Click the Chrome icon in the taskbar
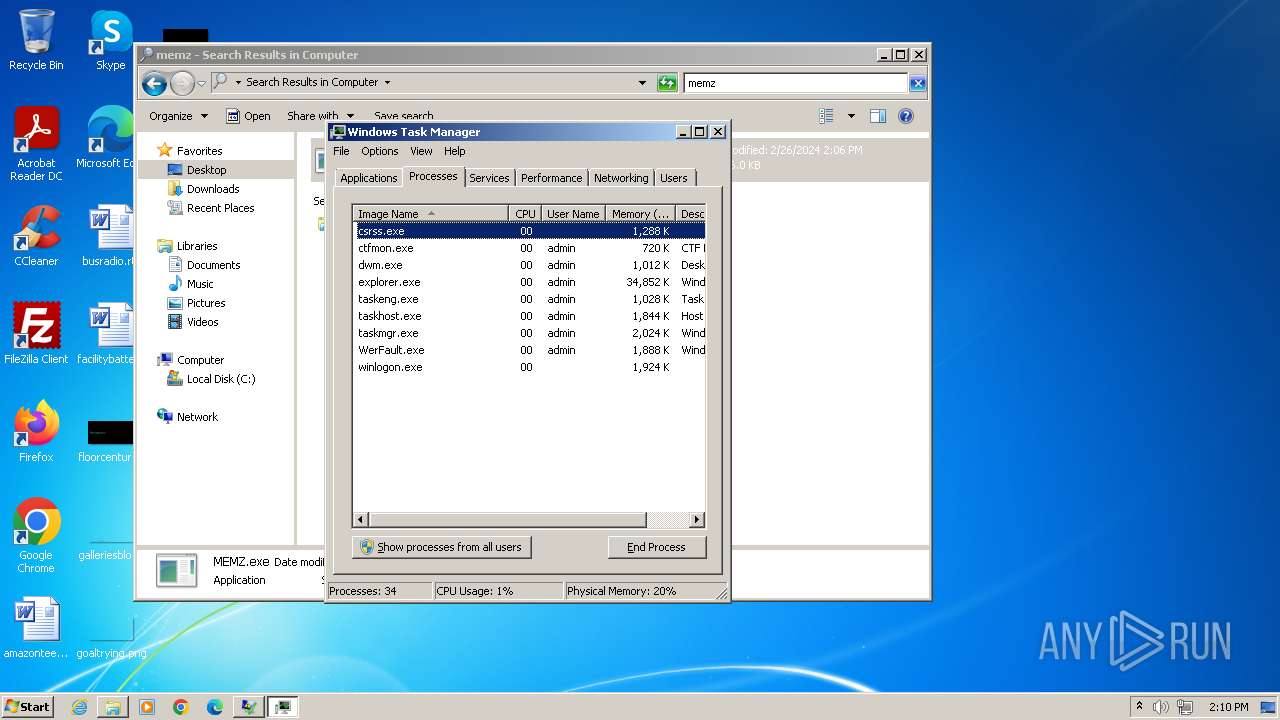1280x720 pixels. click(181, 707)
